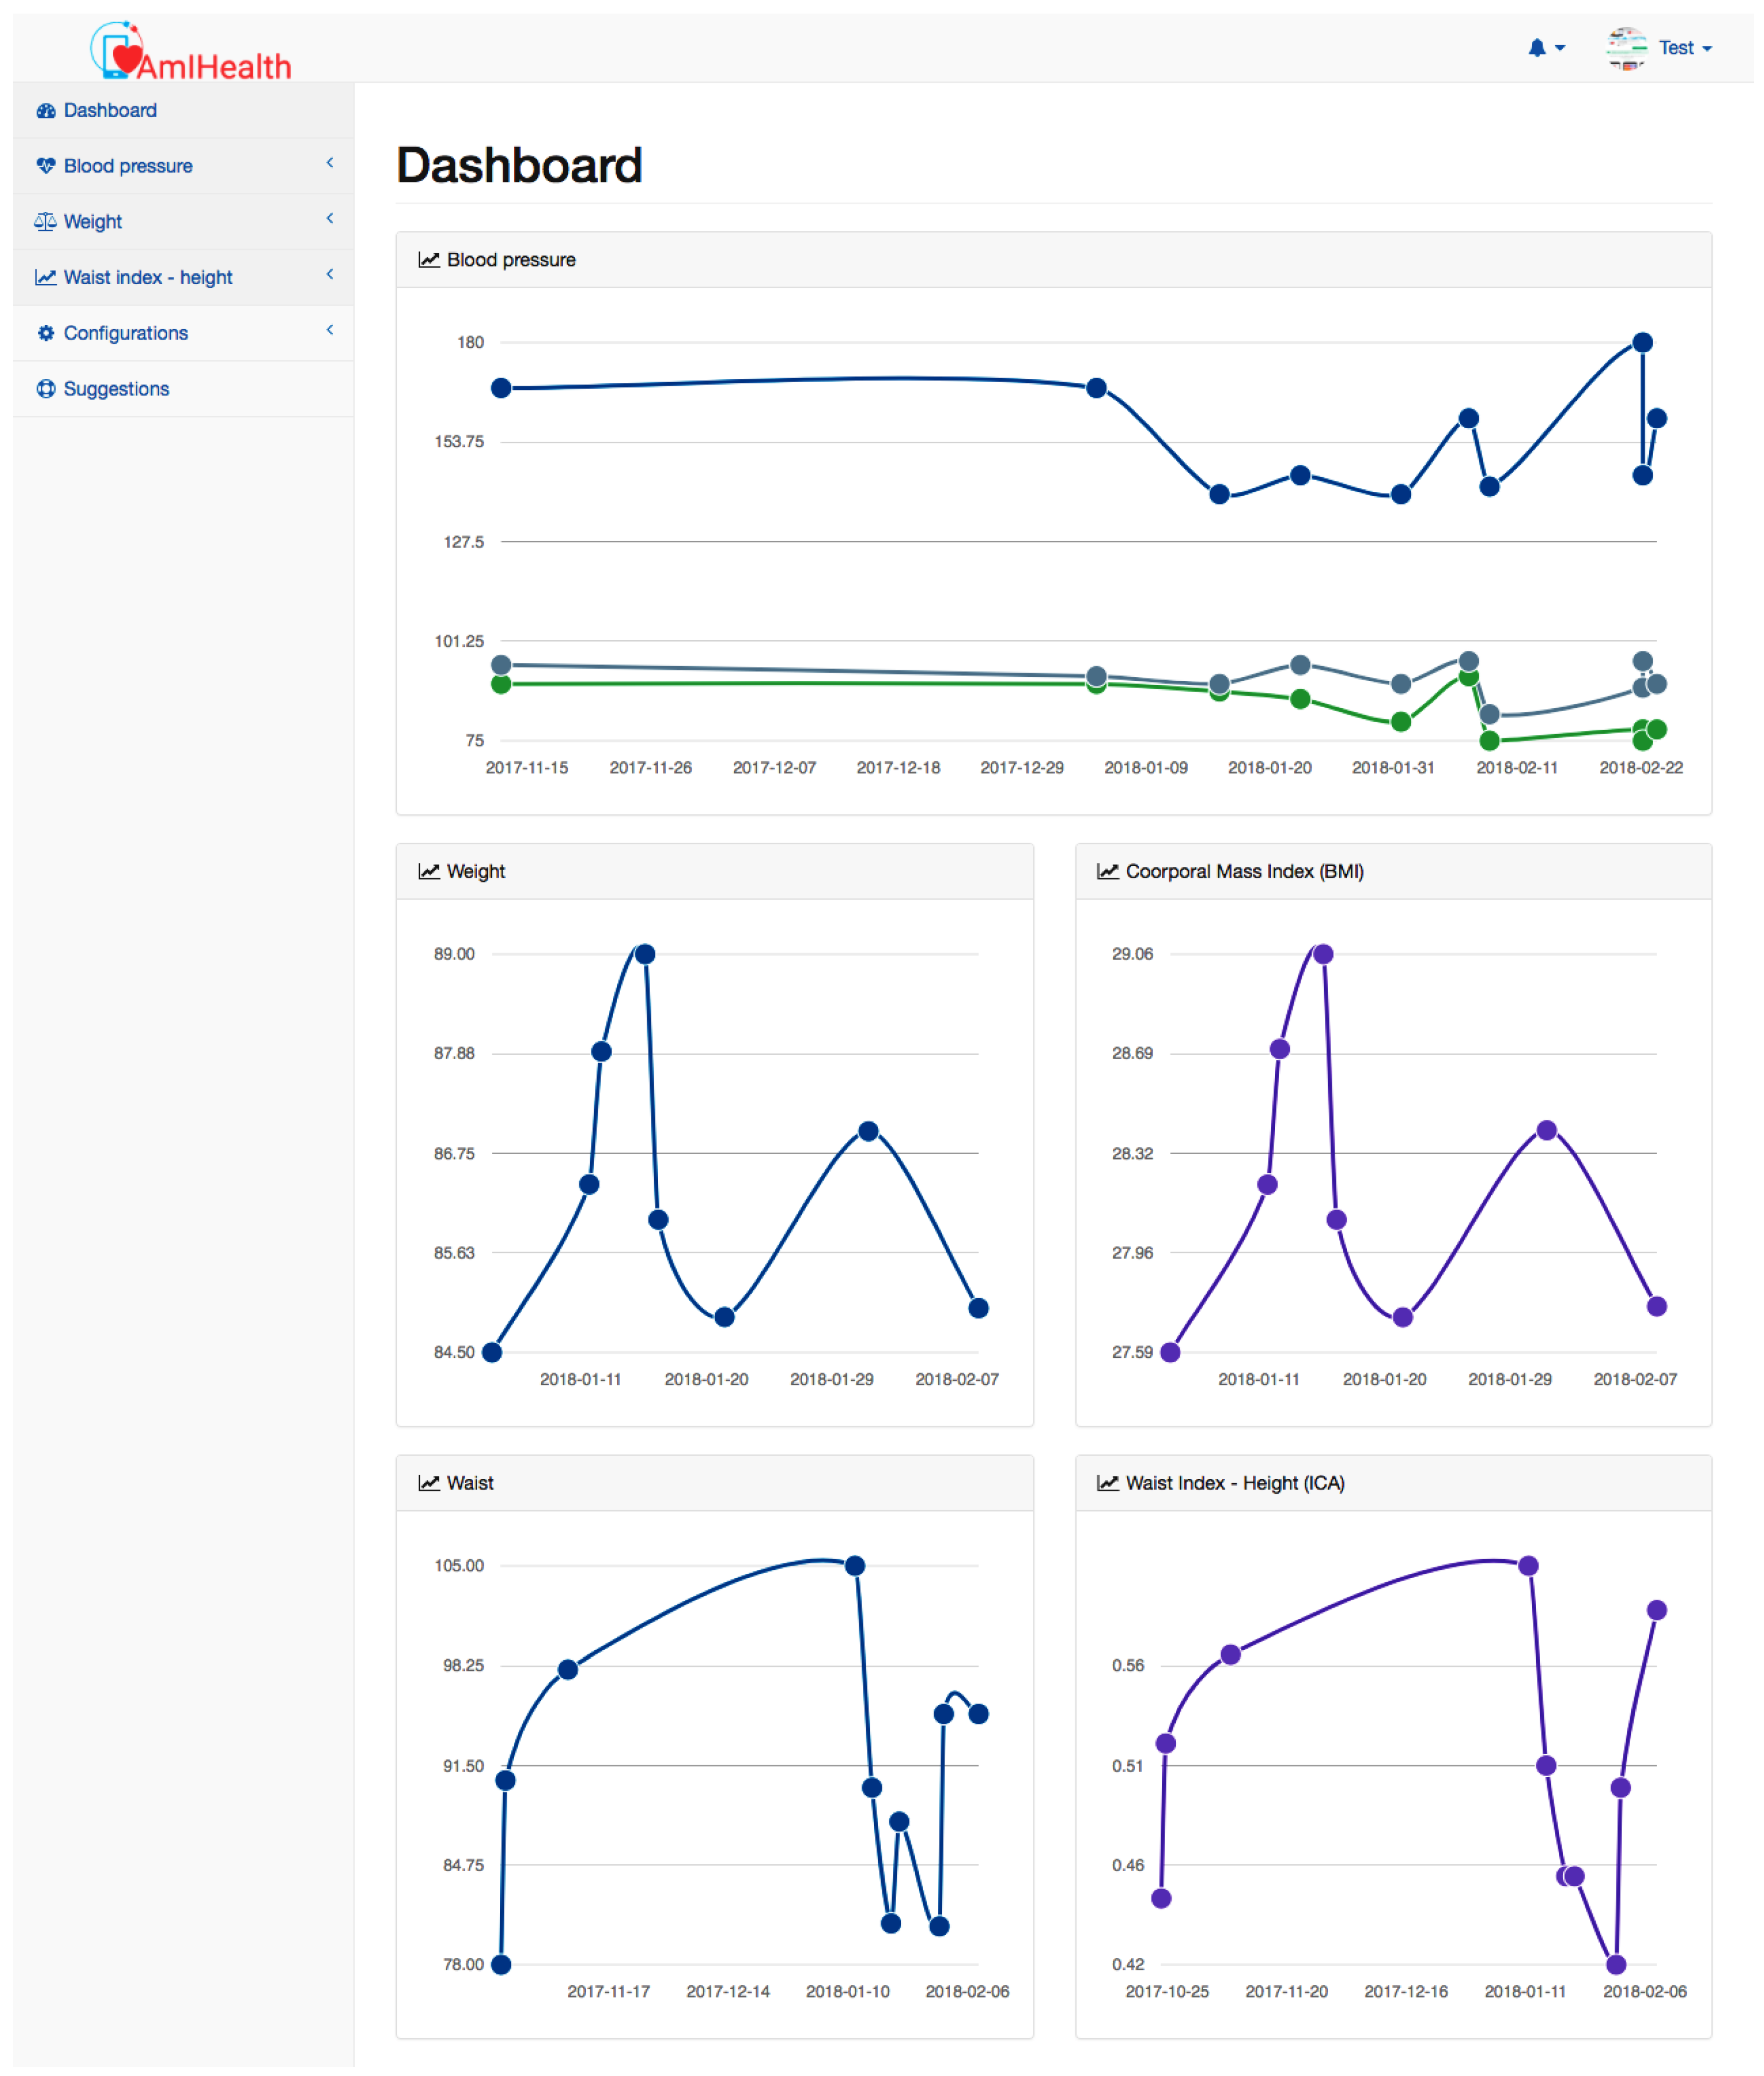Click the Test user avatar image

[1626, 48]
